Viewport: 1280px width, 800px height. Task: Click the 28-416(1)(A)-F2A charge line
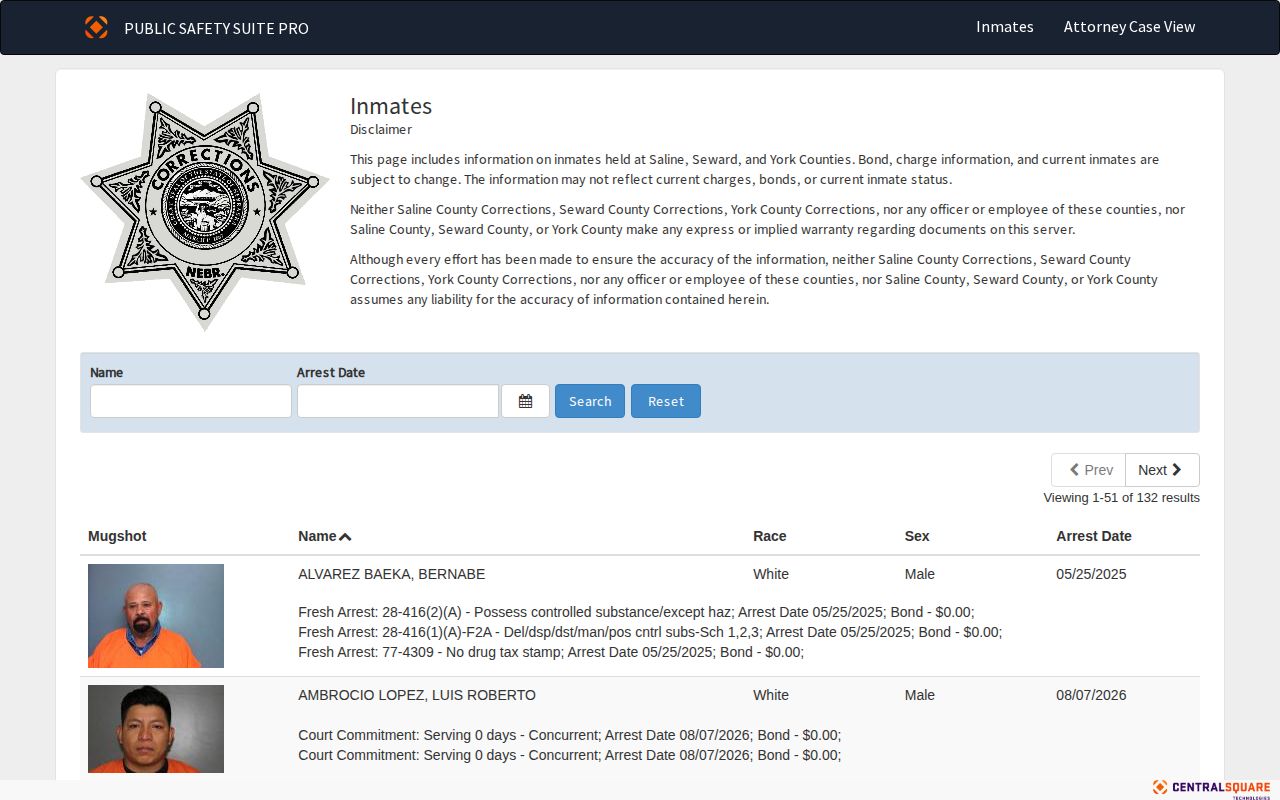click(x=650, y=632)
